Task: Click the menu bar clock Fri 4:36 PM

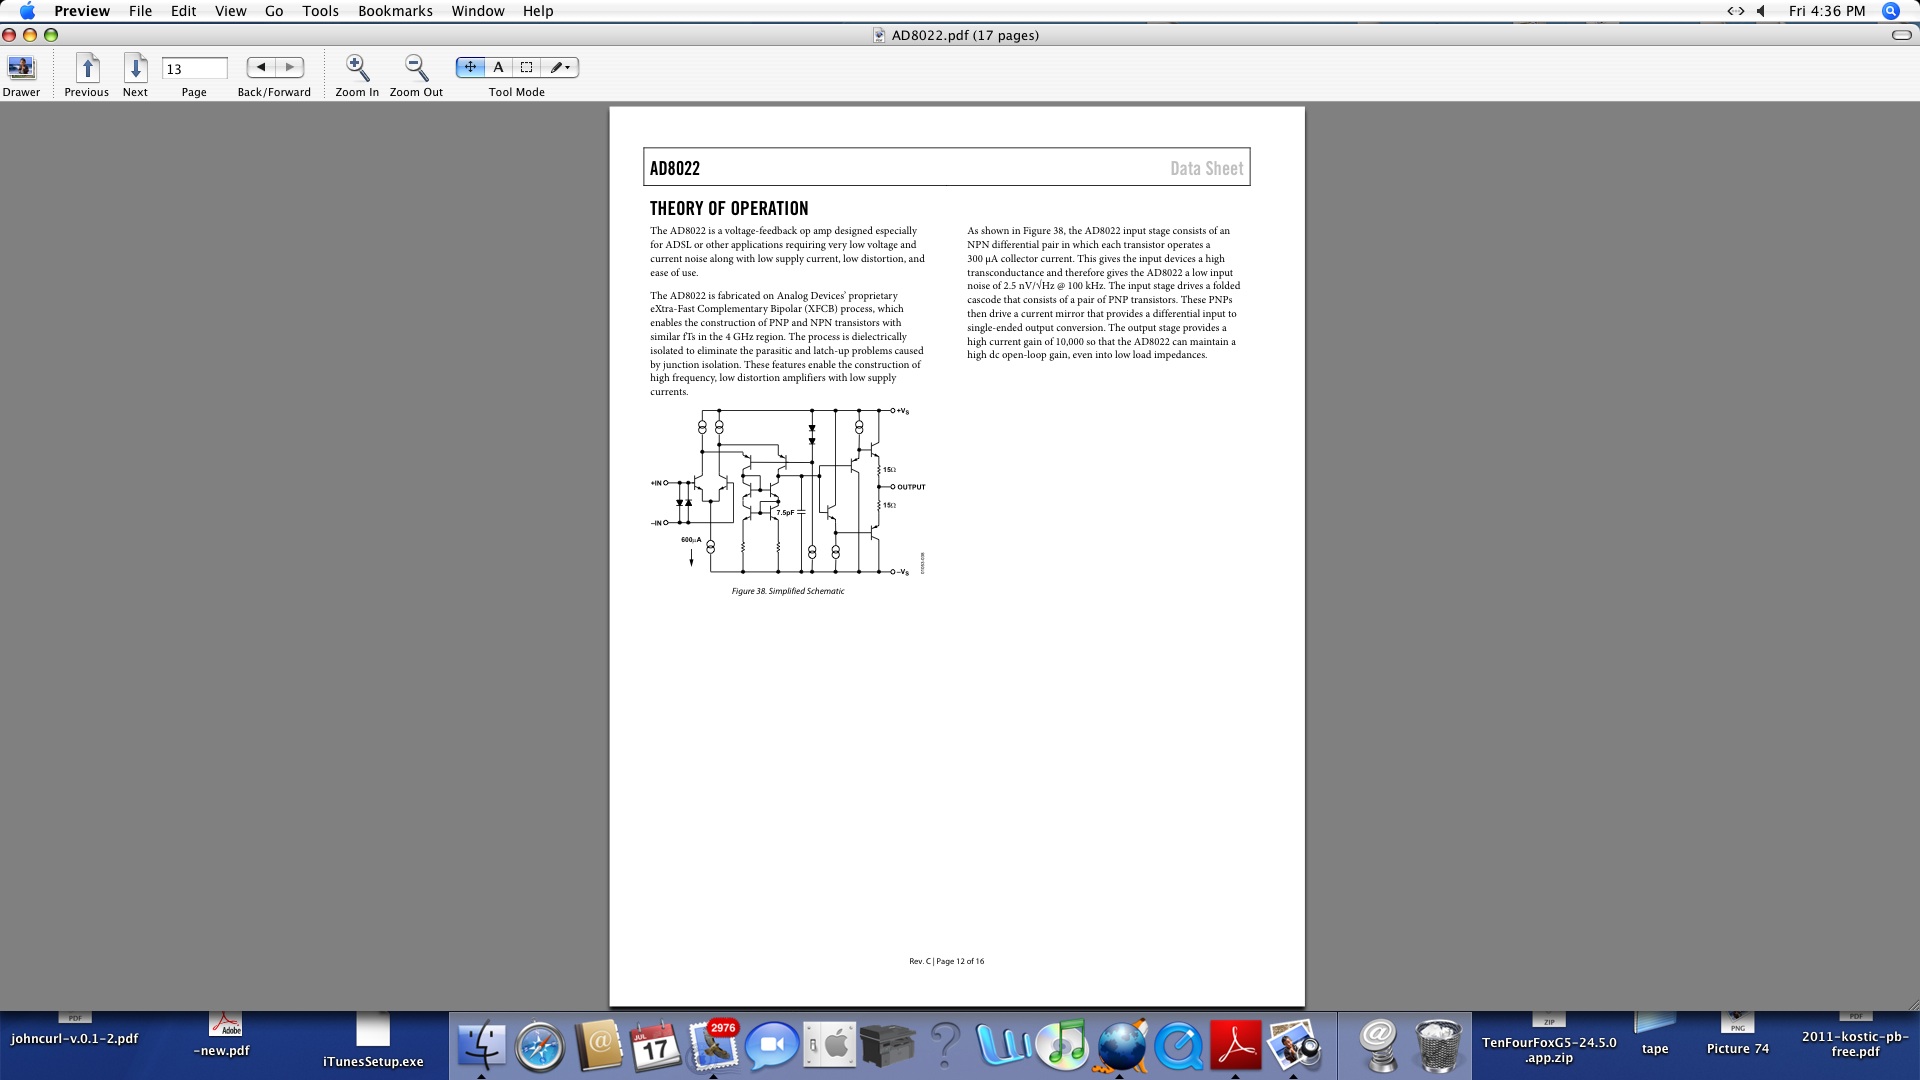Action: [1827, 11]
